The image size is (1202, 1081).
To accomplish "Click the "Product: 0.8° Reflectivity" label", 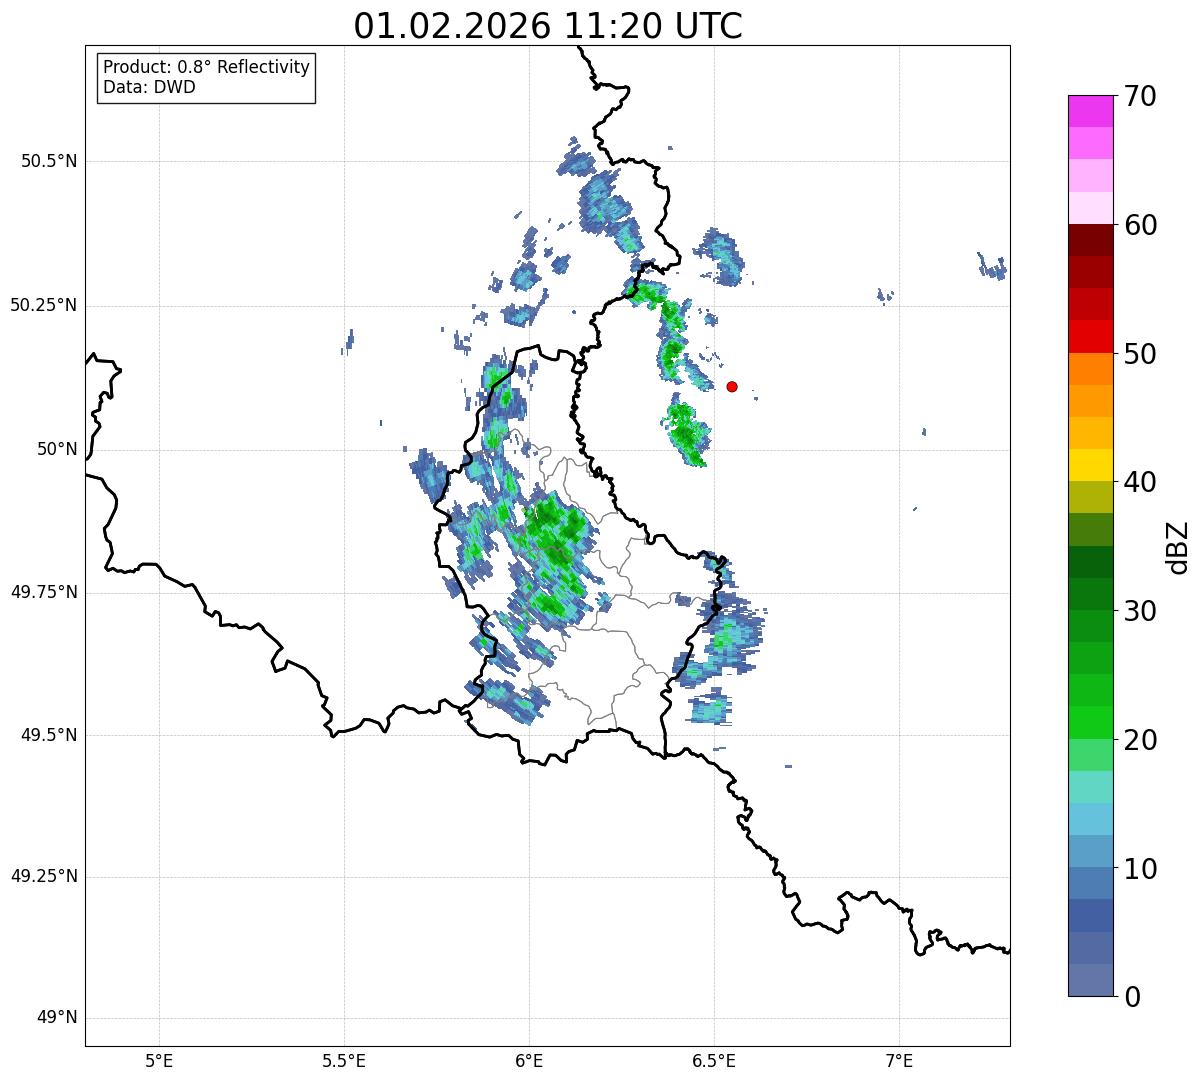I will click(207, 67).
